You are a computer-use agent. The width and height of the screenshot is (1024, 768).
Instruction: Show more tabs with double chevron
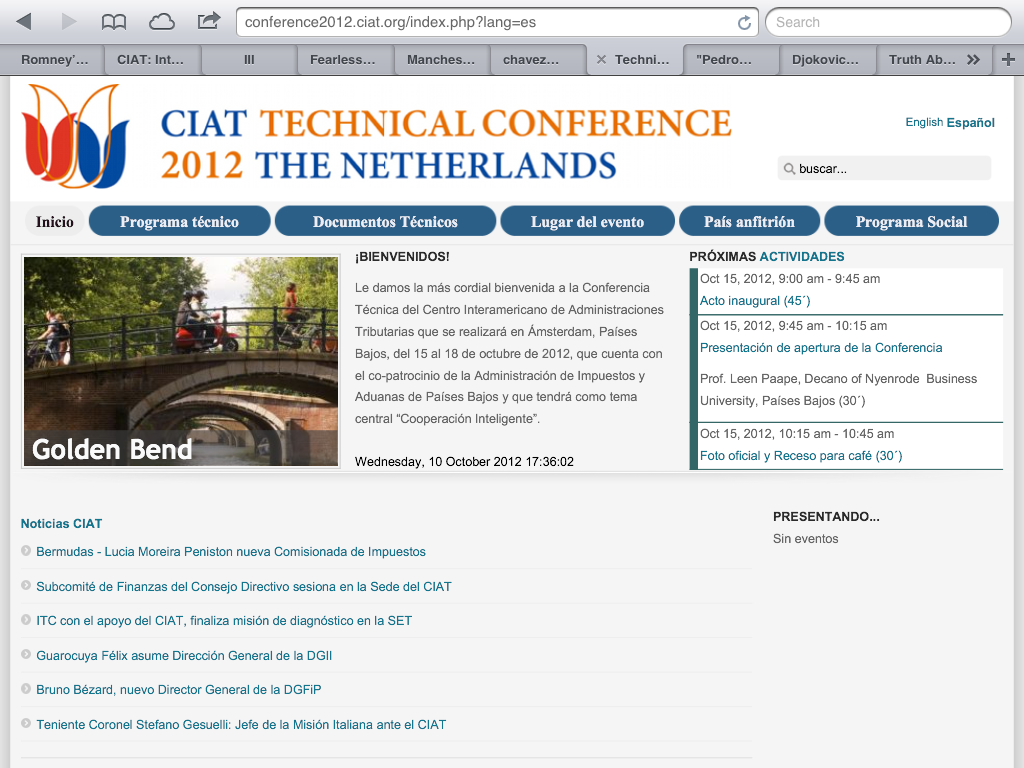(x=973, y=60)
